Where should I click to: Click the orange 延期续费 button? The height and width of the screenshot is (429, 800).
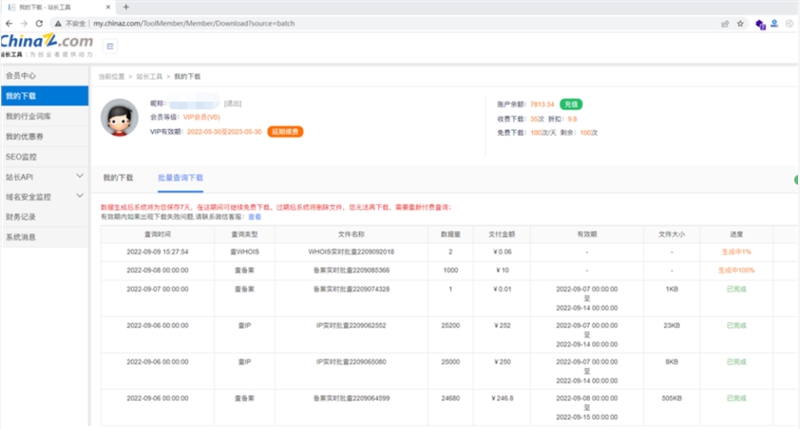285,132
